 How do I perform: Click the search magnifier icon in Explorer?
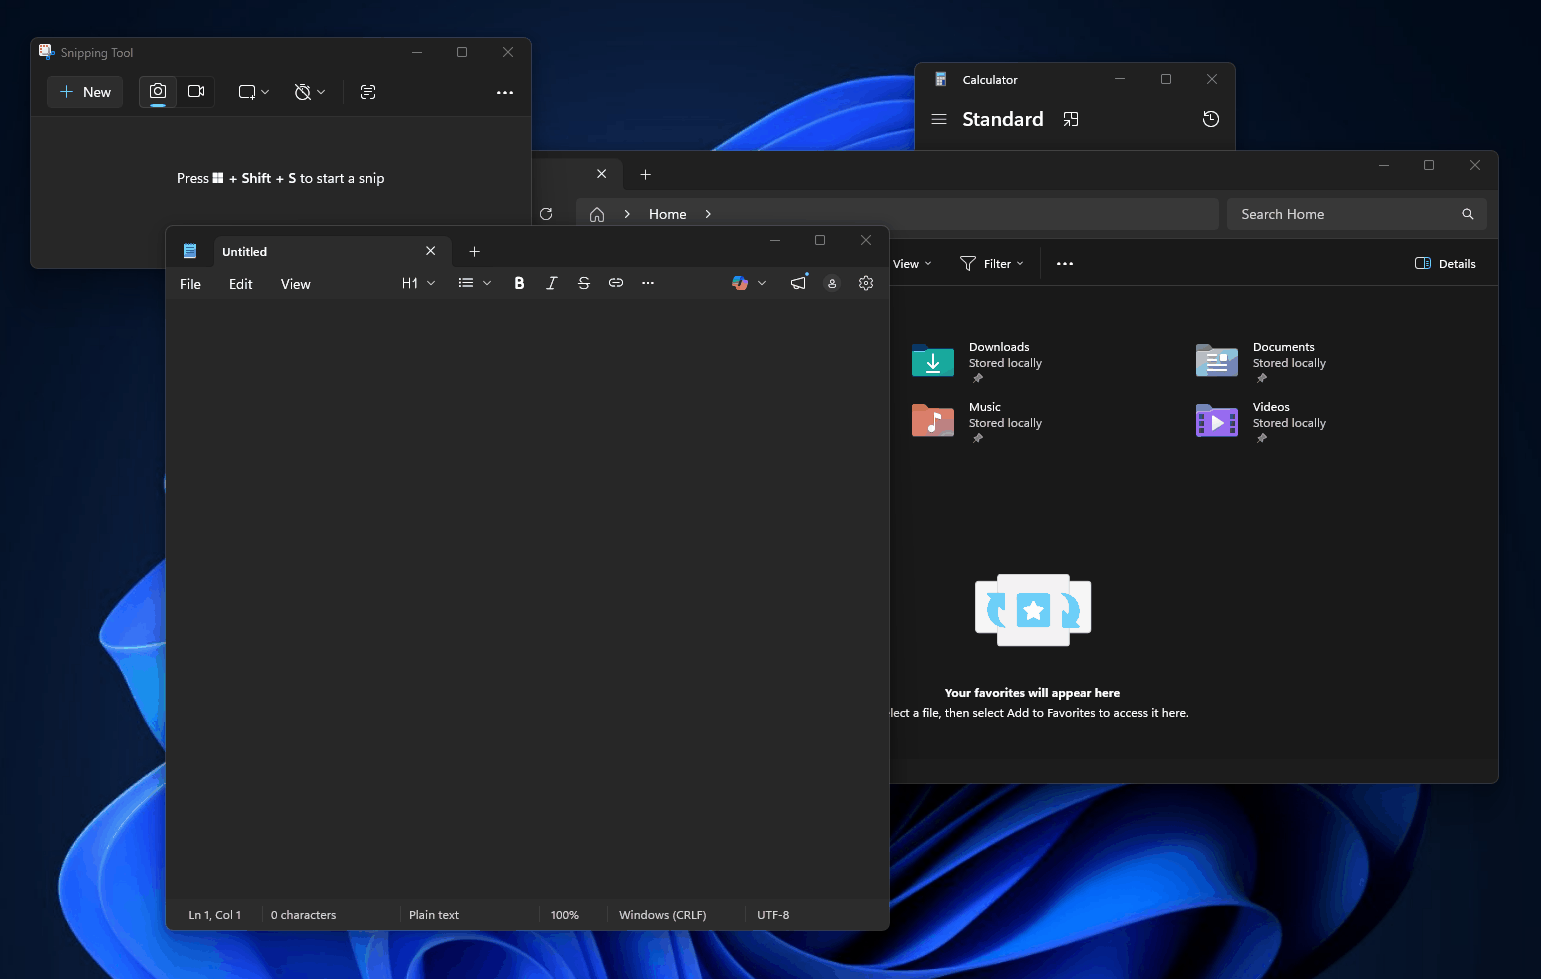(1468, 214)
